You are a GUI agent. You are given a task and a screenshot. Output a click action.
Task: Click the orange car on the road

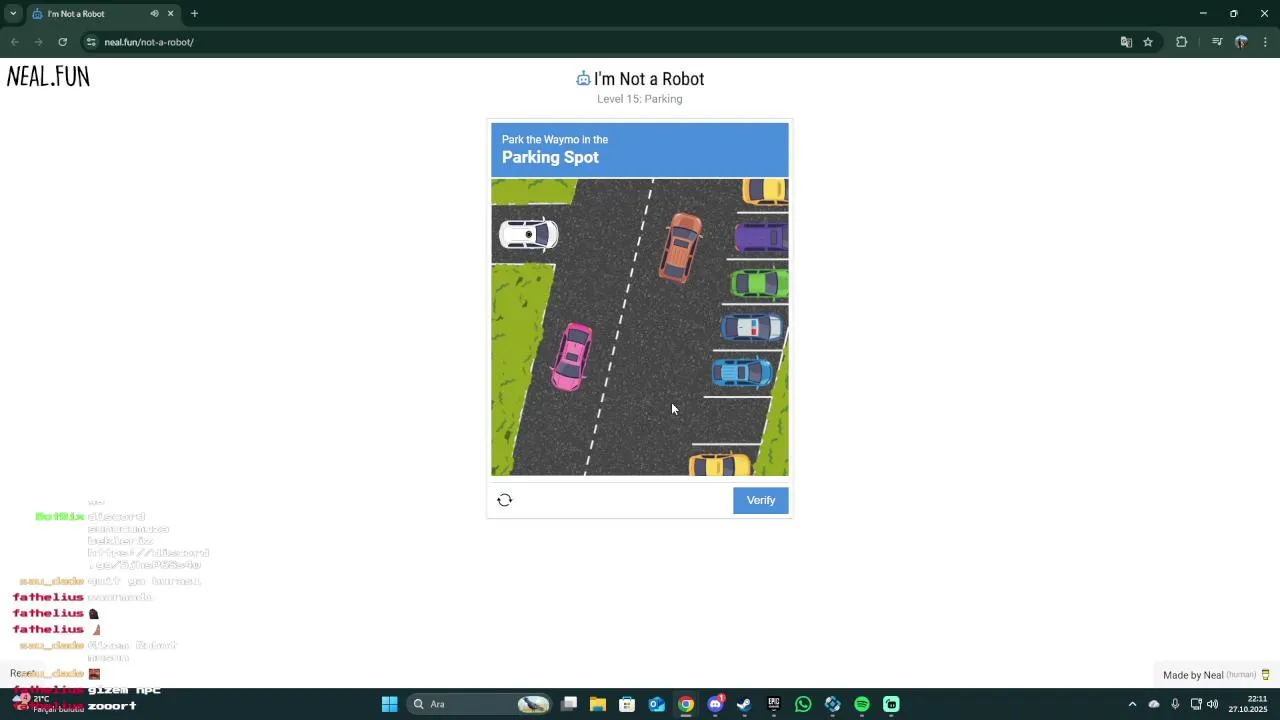pos(681,246)
